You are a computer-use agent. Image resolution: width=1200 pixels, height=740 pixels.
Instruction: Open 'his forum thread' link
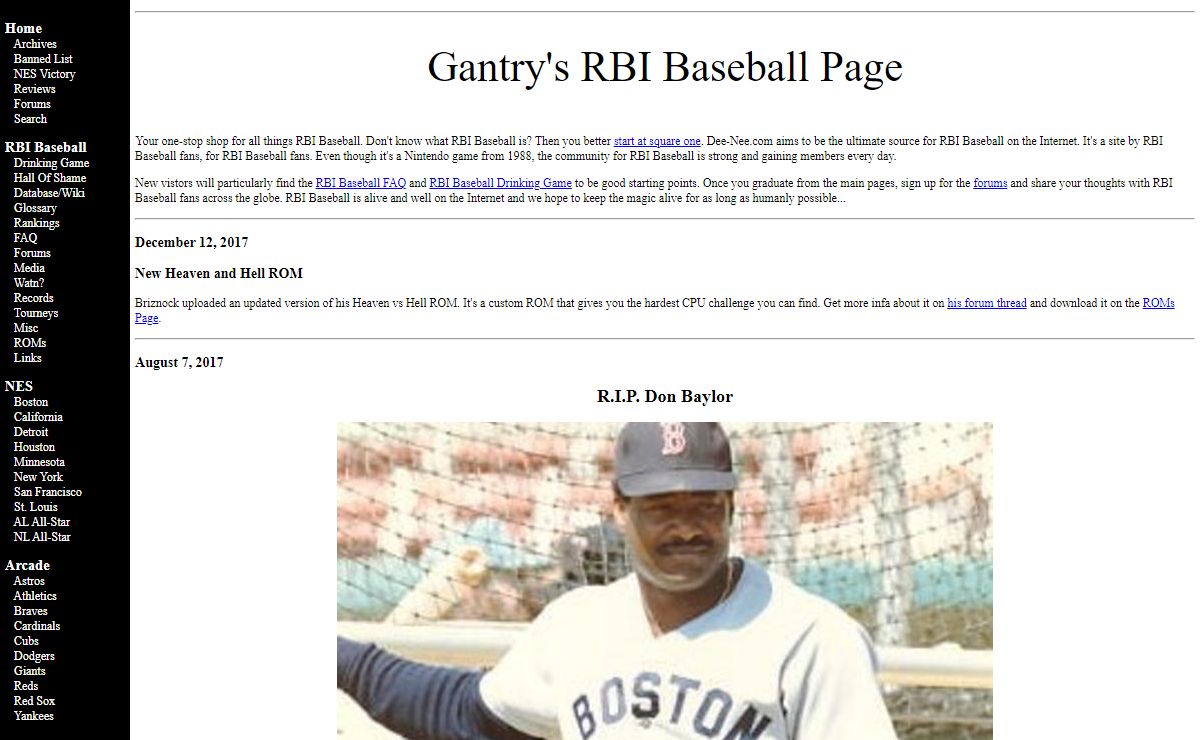(987, 303)
